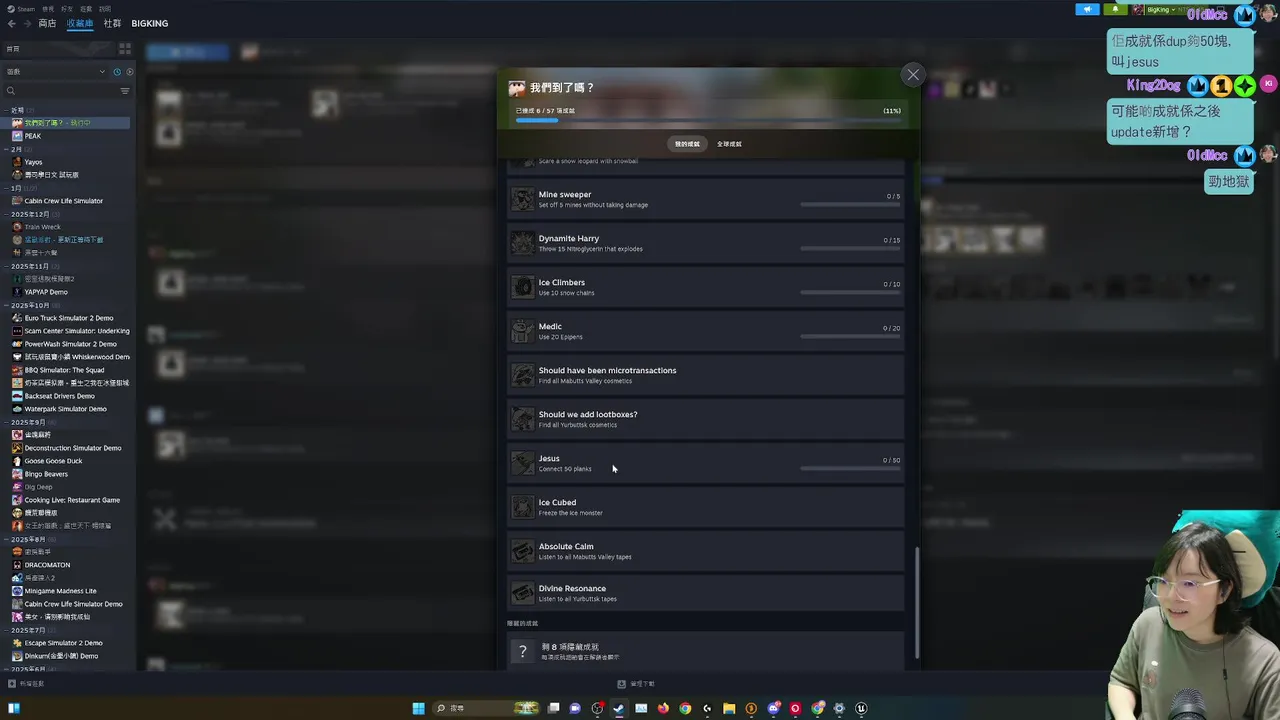This screenshot has width=1280, height=720.
Task: Open File Explorer from the taskbar
Action: [x=729, y=708]
